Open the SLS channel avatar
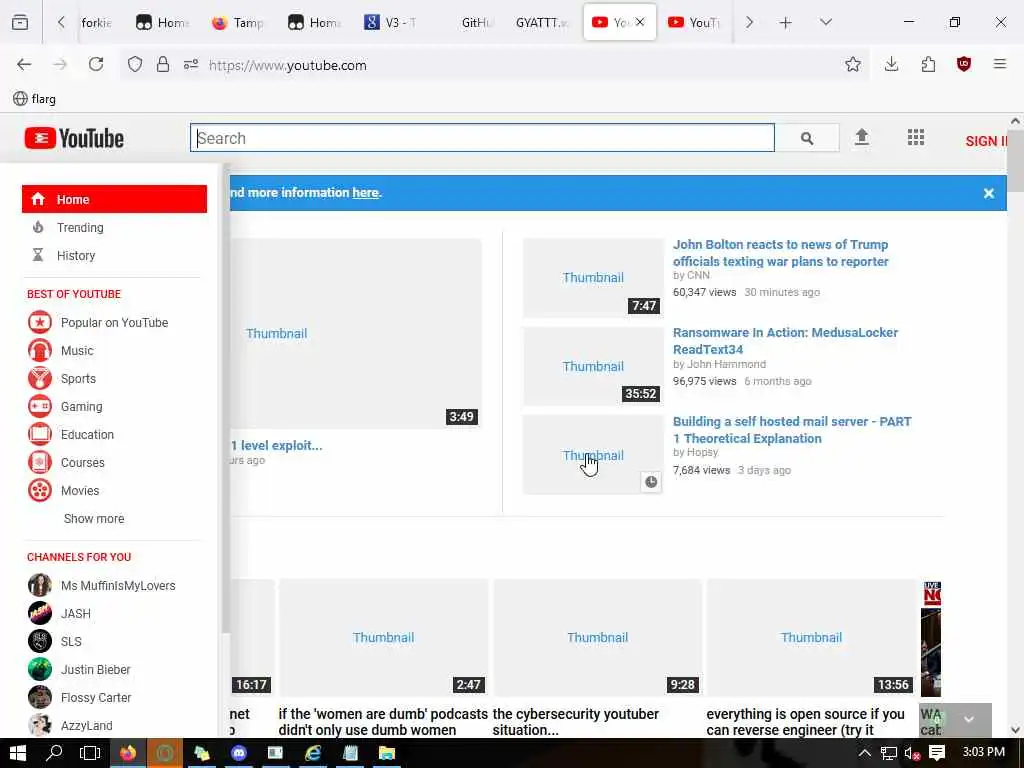Screen dimensions: 1024x768 coord(40,641)
